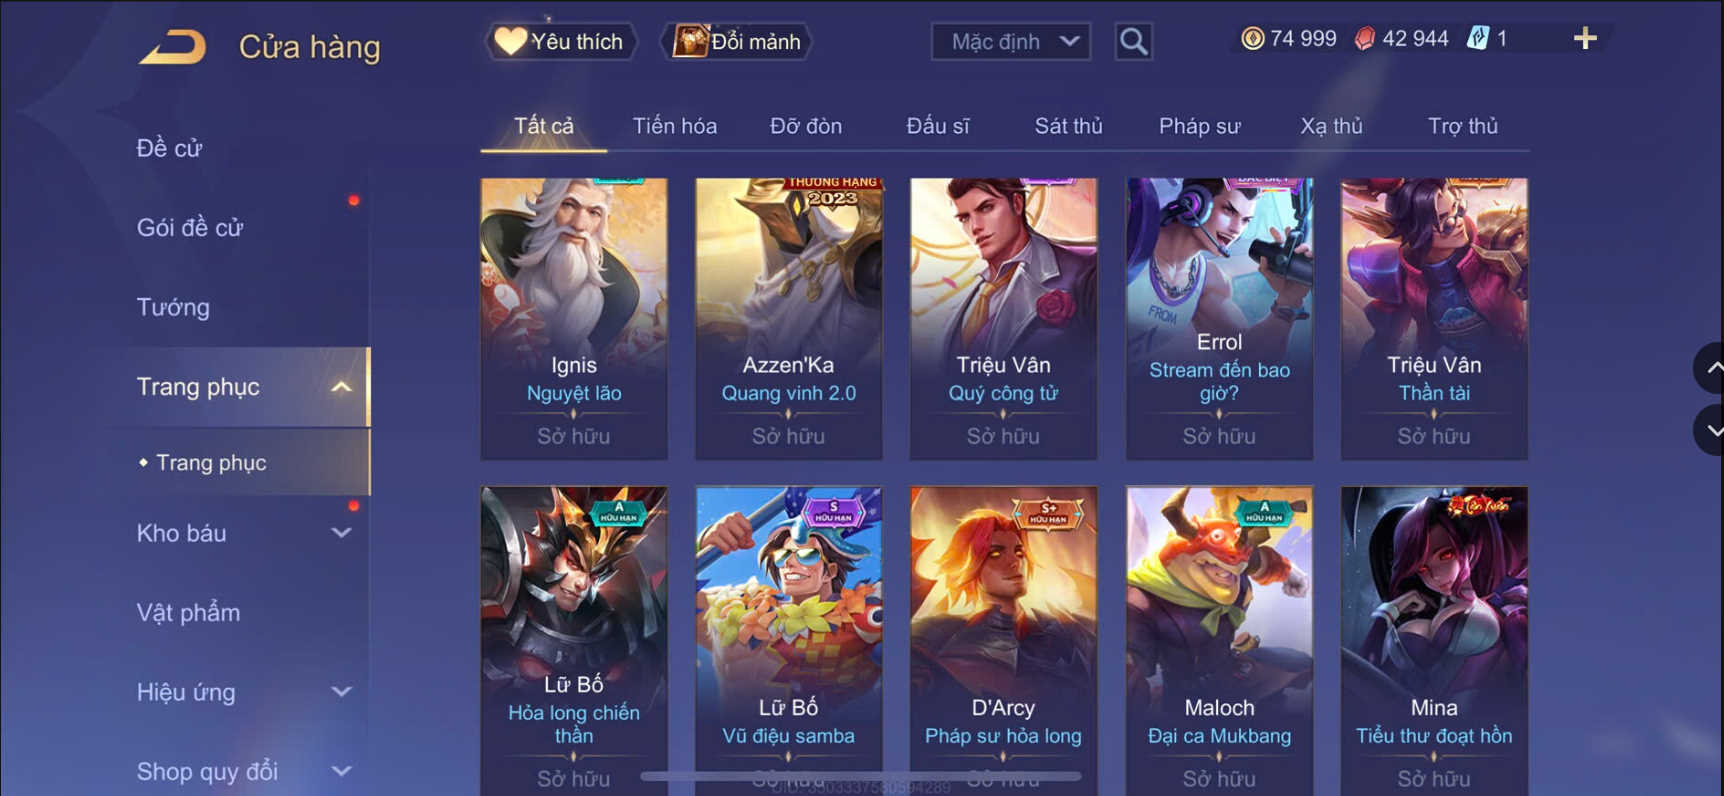Click the scroll down arrow on the right edge
The image size is (1724, 796).
(1711, 431)
